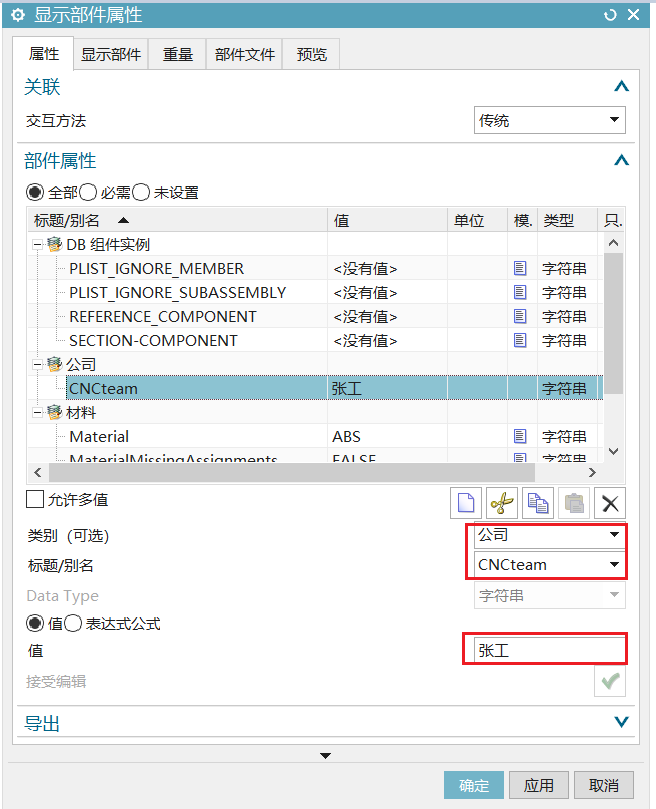Select the 必需 radio button
This screenshot has width=656, height=809.
pos(88,192)
